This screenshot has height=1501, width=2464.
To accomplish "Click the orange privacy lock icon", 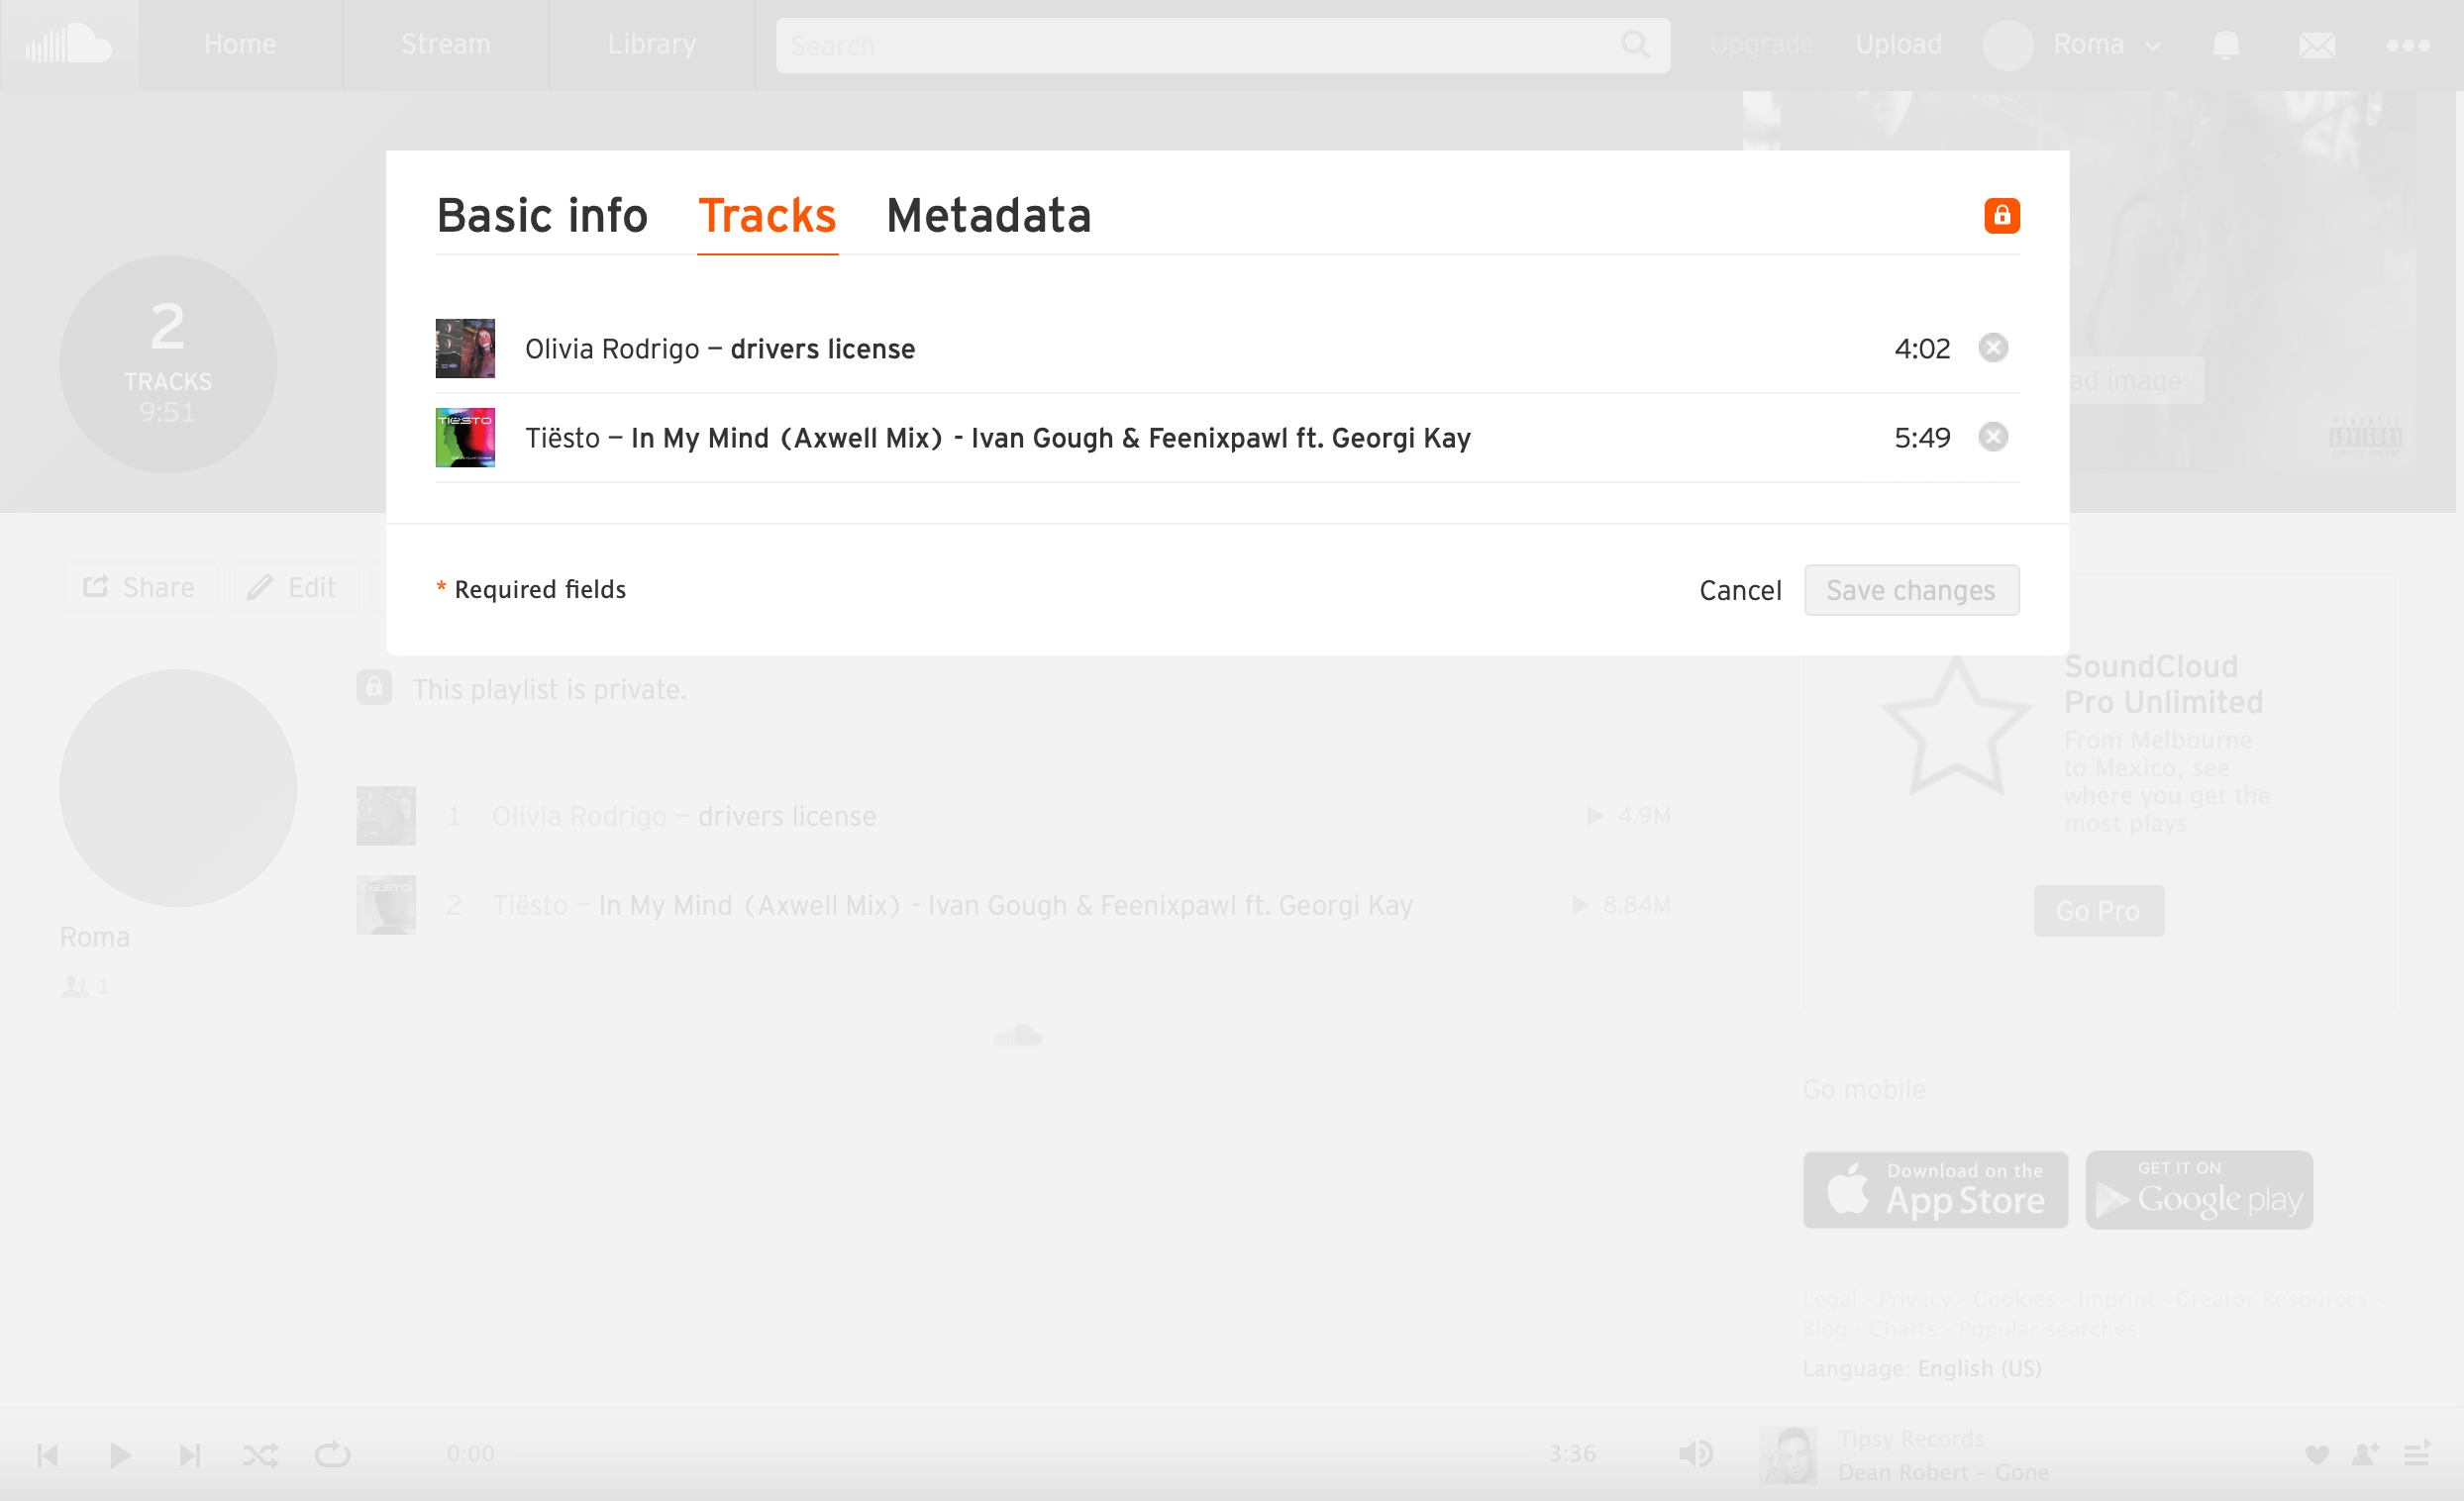I will [x=2002, y=216].
